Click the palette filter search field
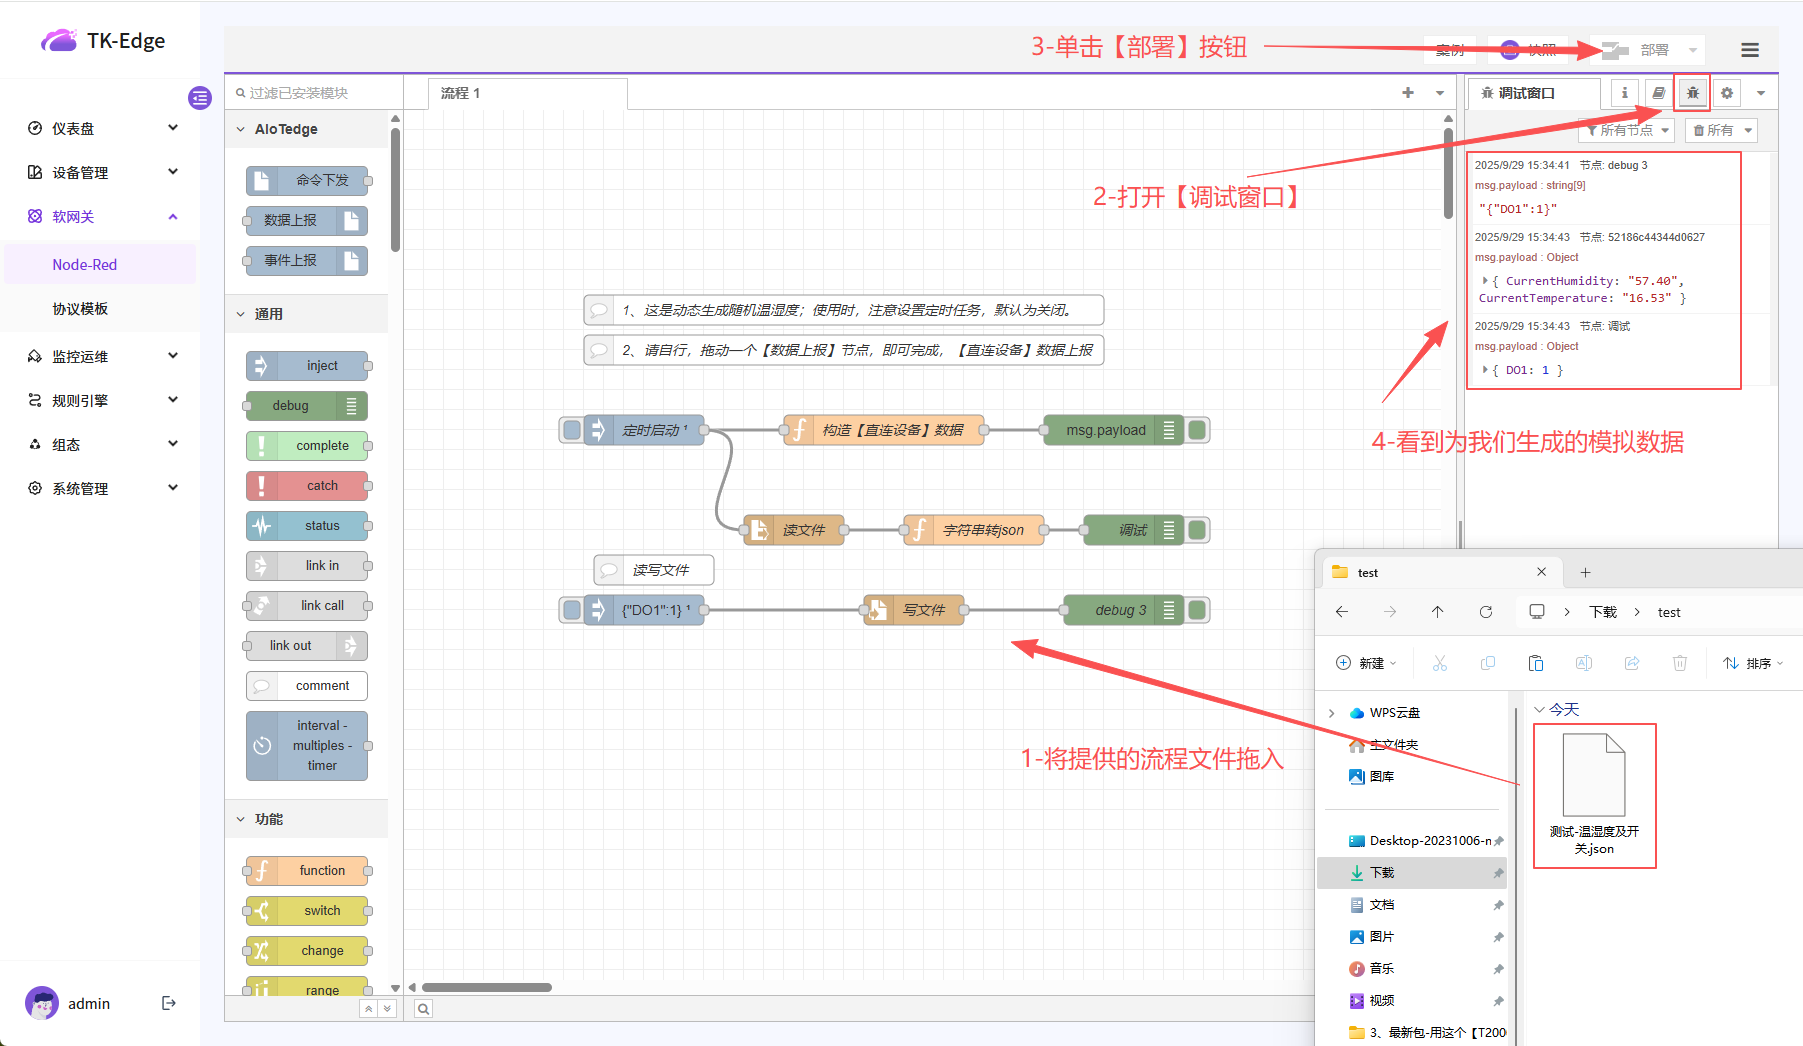This screenshot has width=1803, height=1046. tap(315, 93)
